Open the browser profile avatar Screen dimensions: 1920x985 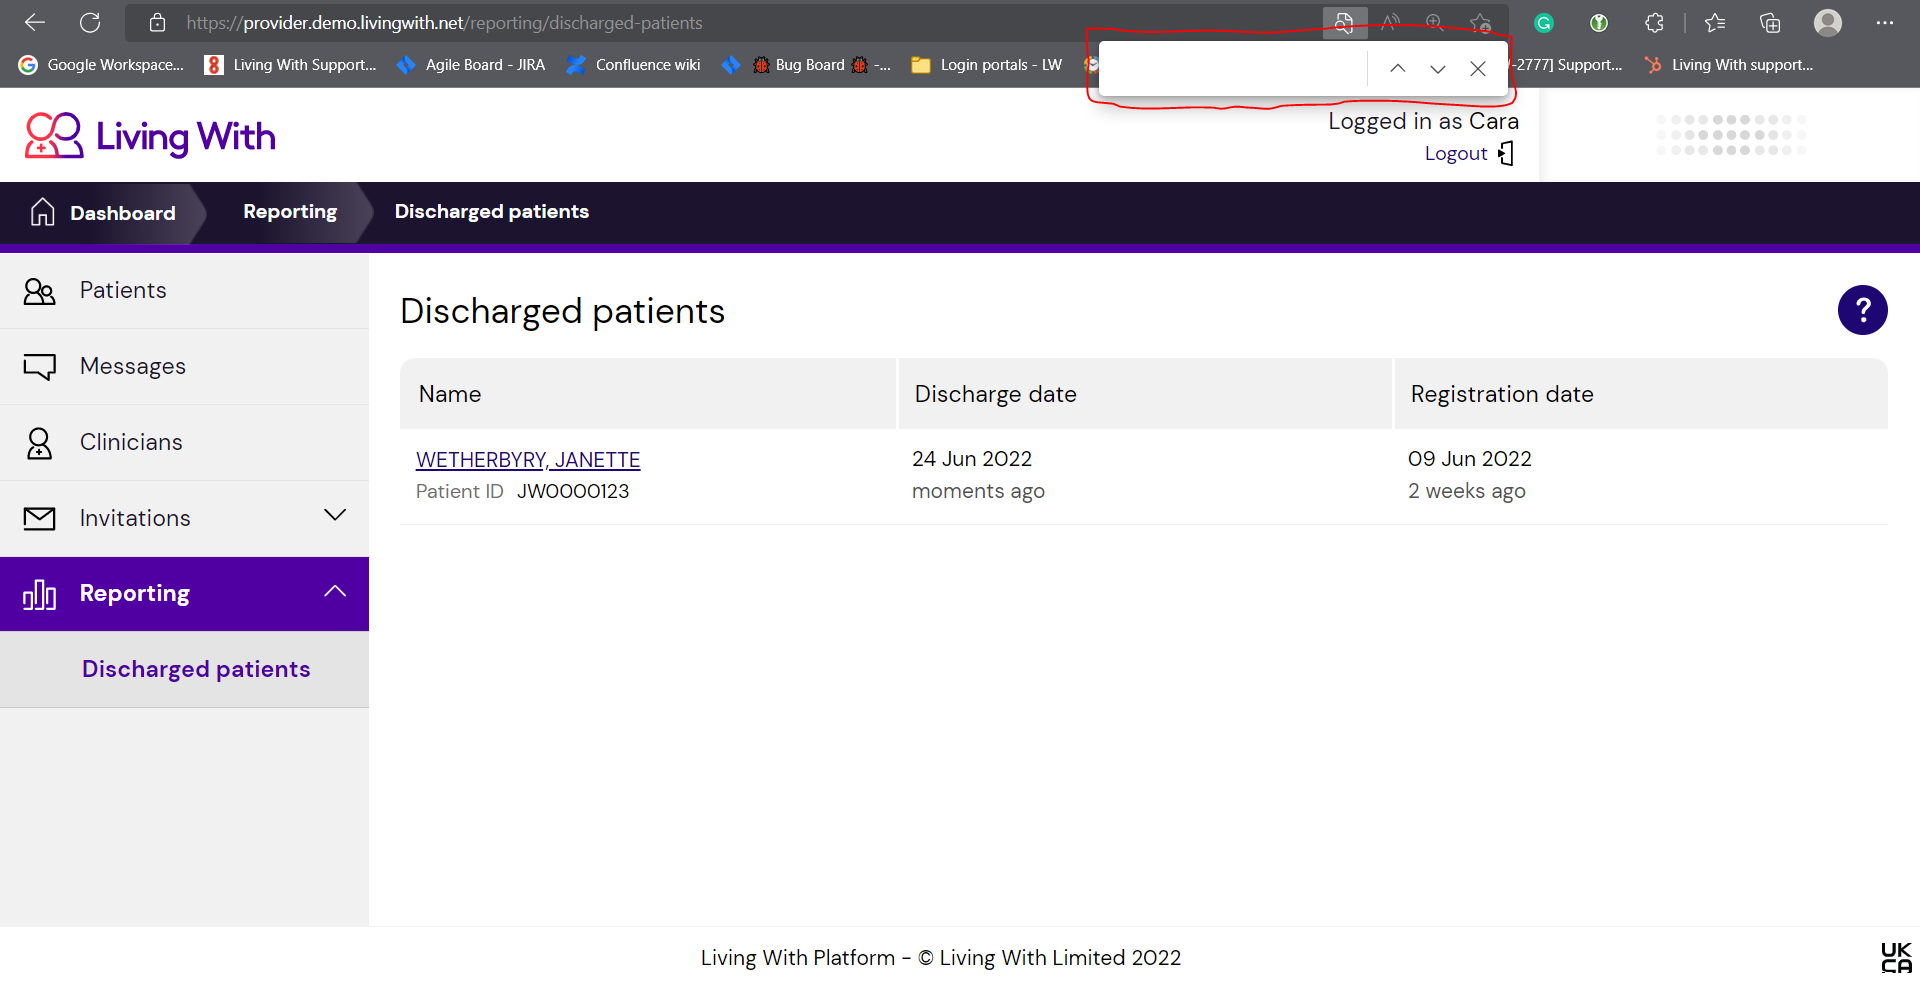[x=1828, y=22]
